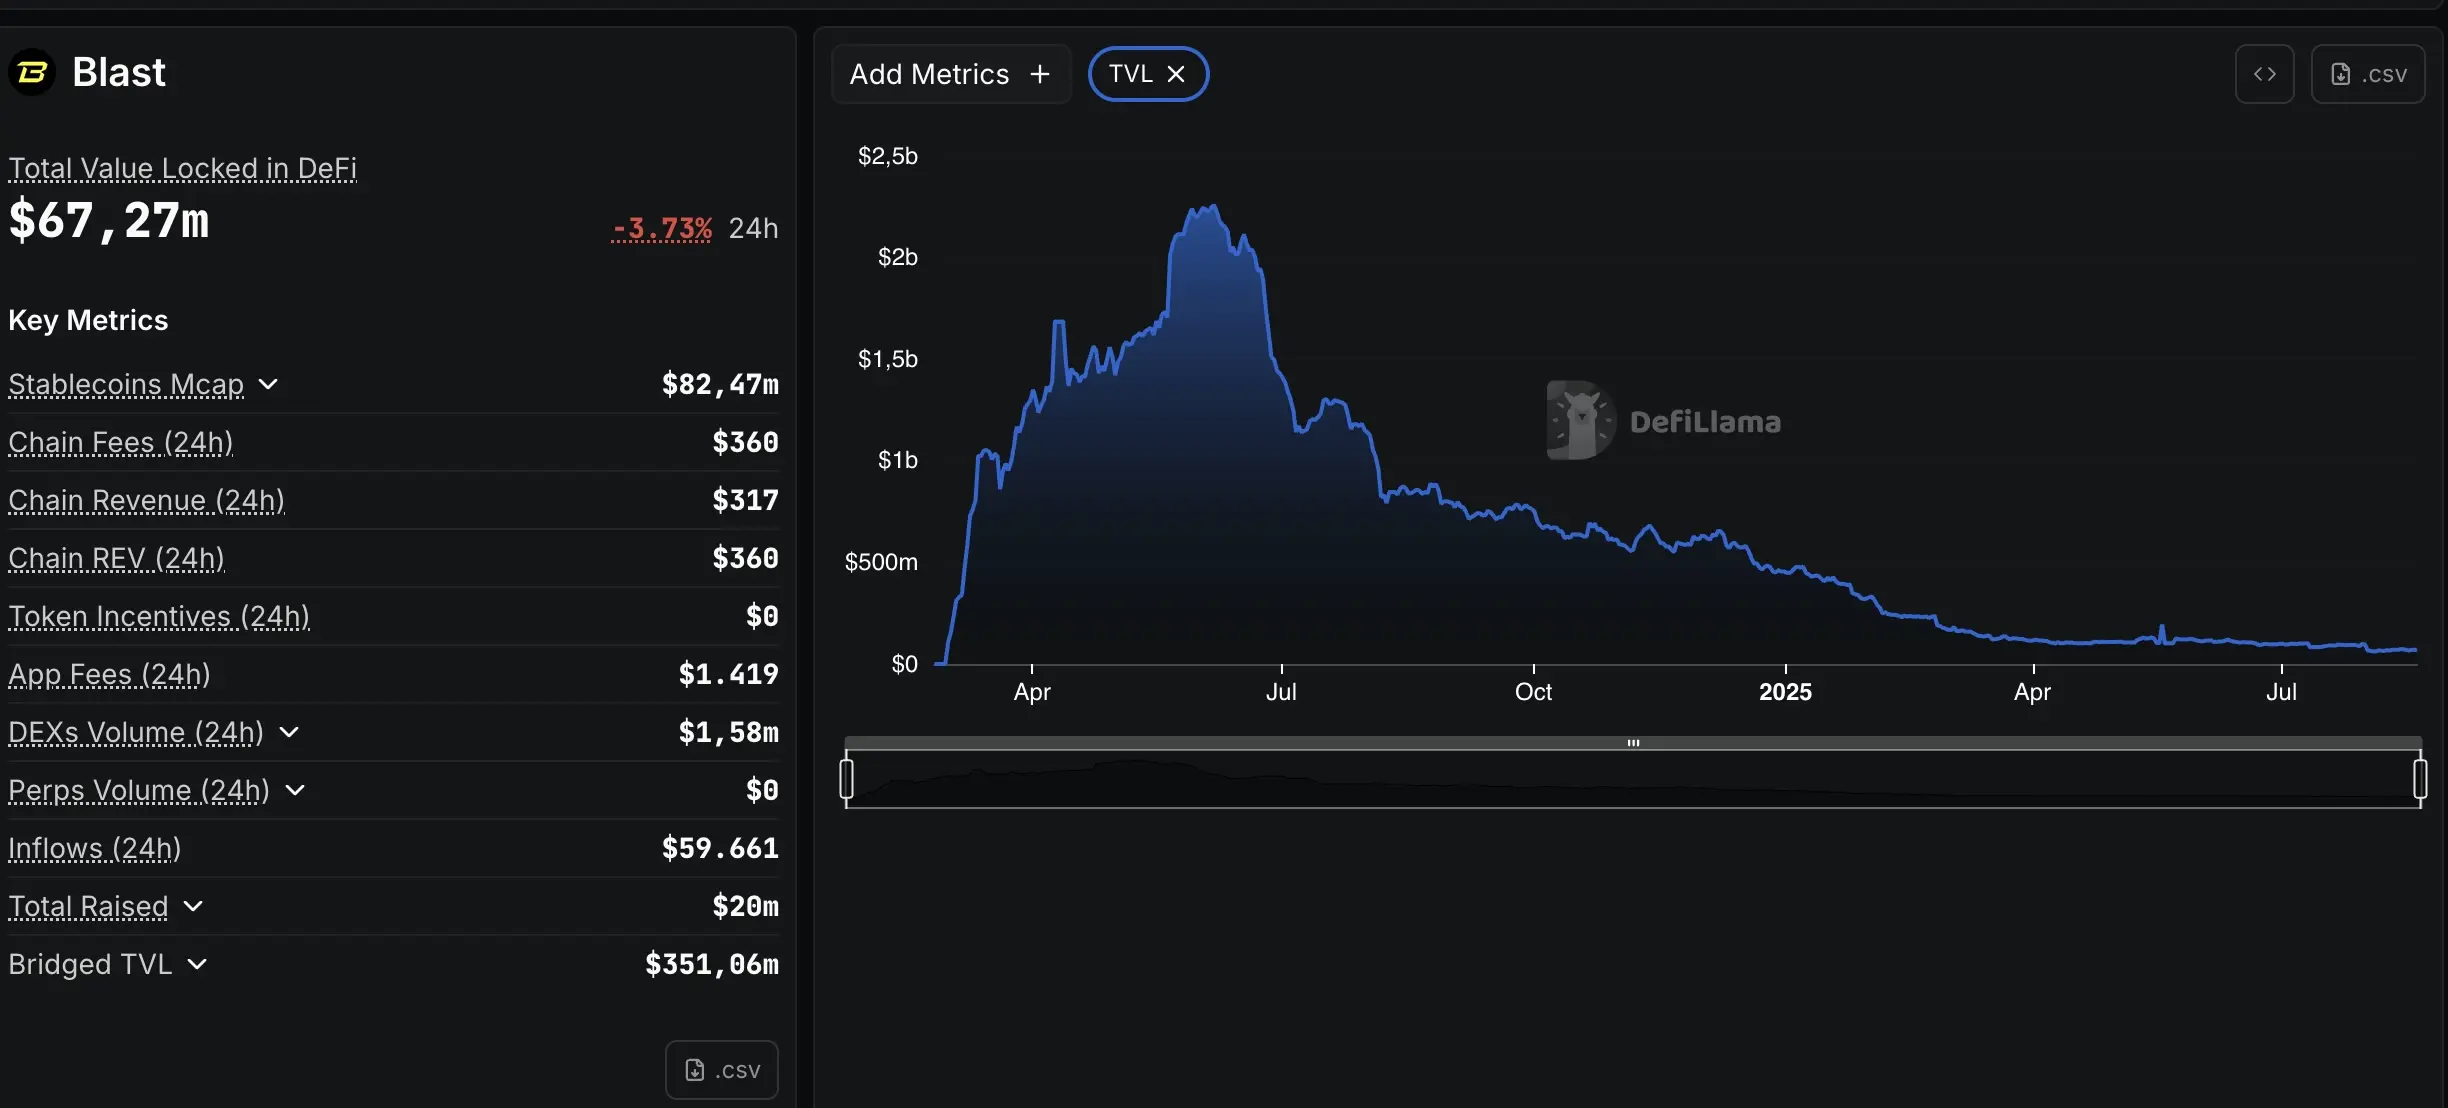
Task: Click the Chain Revenue (24h) label
Action: pyautogui.click(x=147, y=500)
